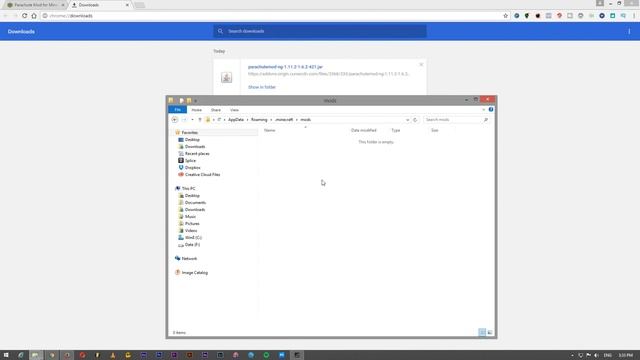Open Downloads under Favorites
Viewport: 640px width, 360px height.
(x=195, y=147)
